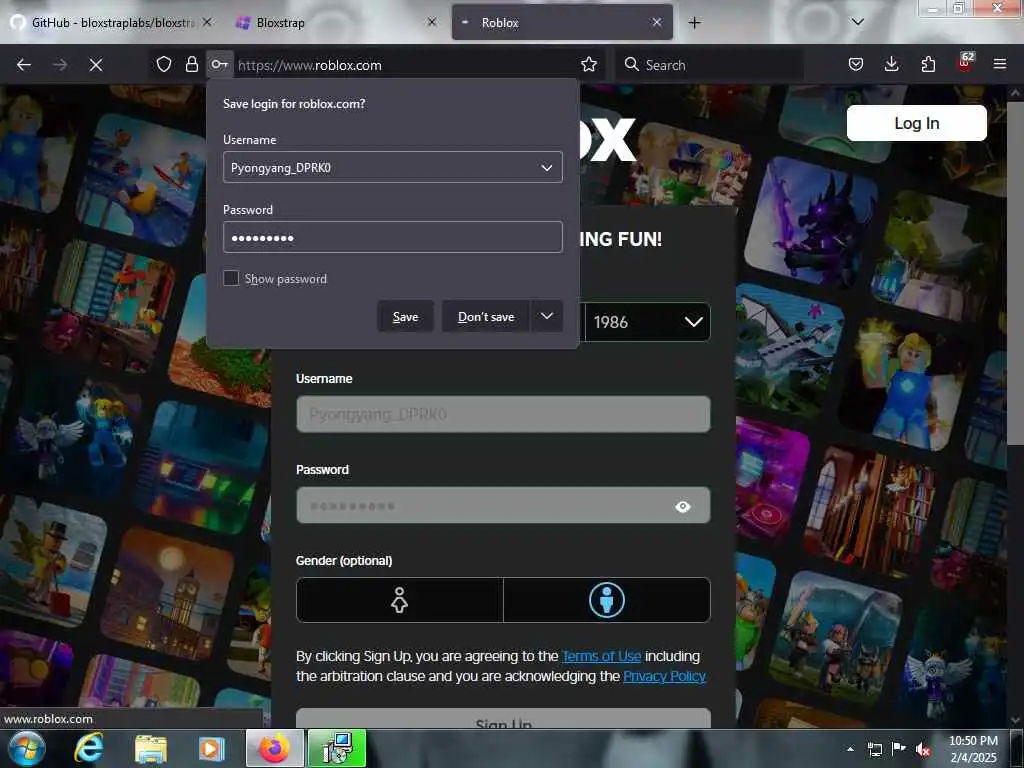Open the Privacy Policy link

click(x=664, y=676)
